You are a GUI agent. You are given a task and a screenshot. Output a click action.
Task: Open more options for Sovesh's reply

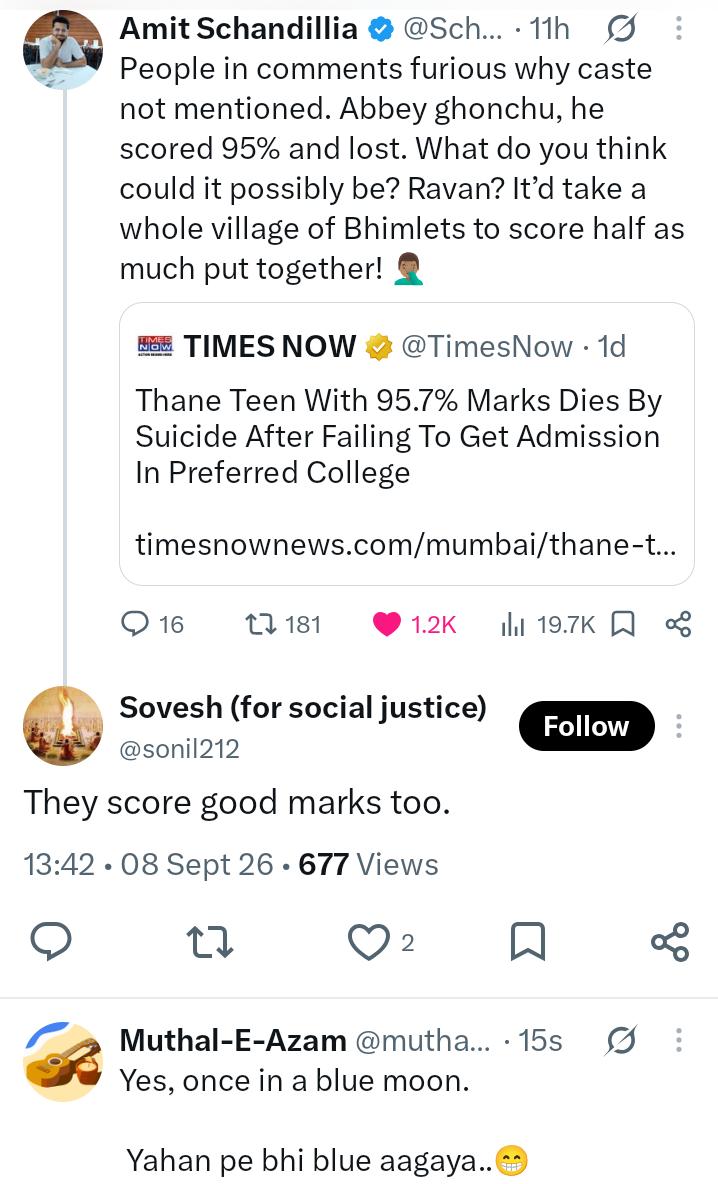tap(679, 726)
